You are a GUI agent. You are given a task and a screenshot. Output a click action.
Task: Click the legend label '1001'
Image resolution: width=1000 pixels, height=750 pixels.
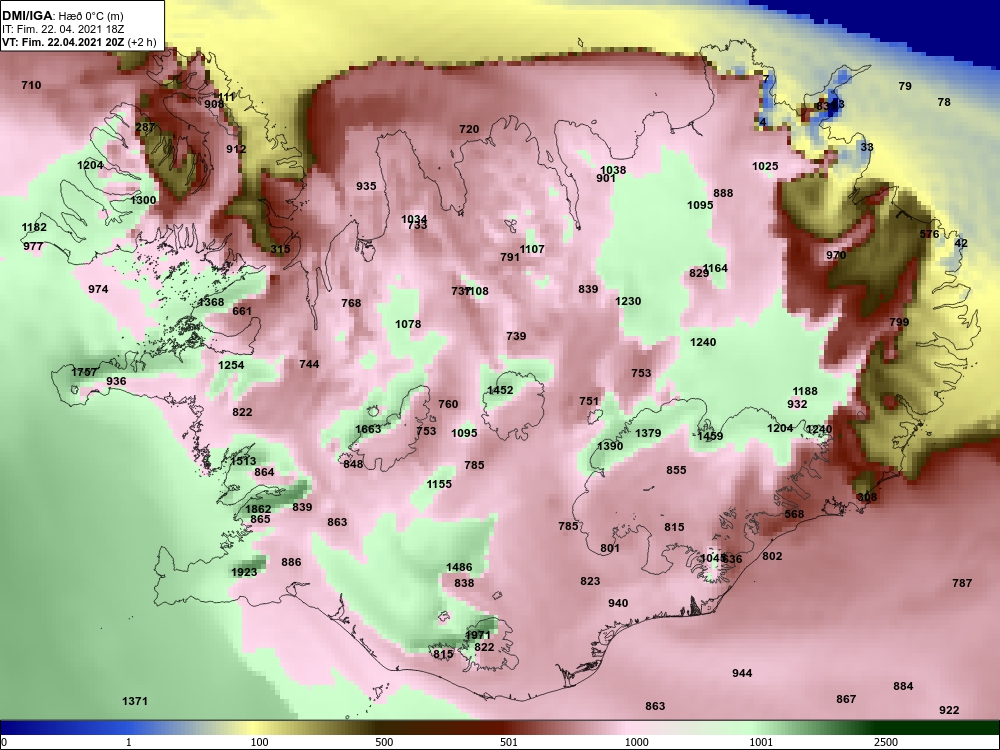click(x=761, y=742)
